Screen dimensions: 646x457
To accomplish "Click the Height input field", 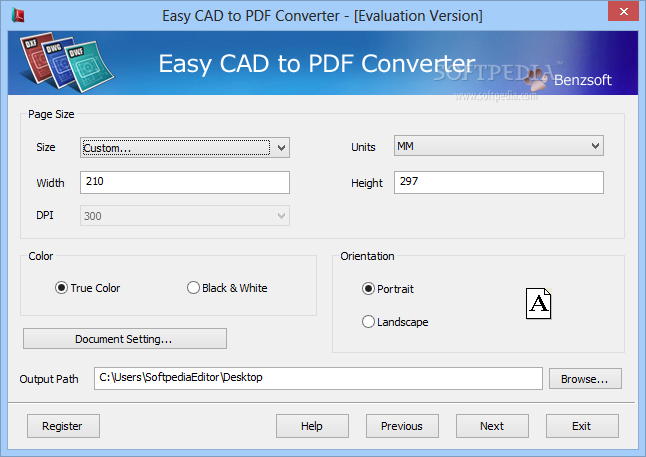I will [499, 182].
